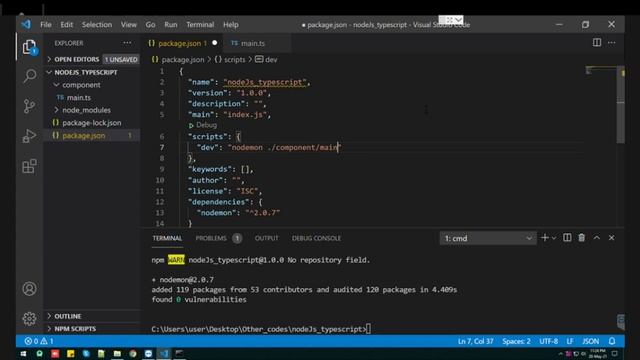Open the Run menu
This screenshot has height=360, width=640.
click(x=171, y=24)
